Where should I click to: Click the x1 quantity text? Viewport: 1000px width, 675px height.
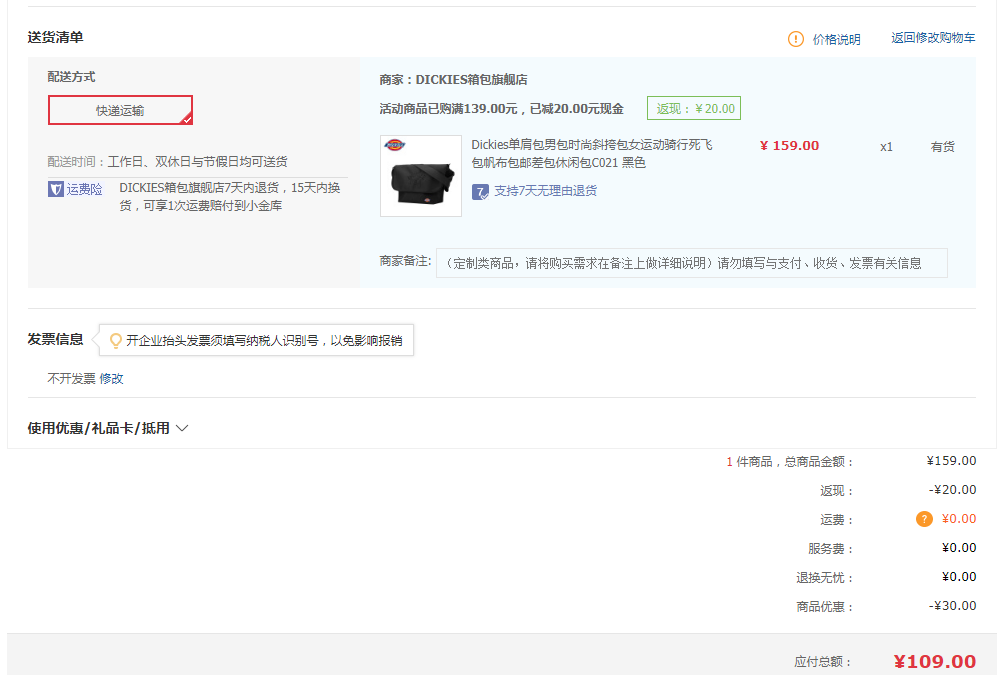click(886, 147)
